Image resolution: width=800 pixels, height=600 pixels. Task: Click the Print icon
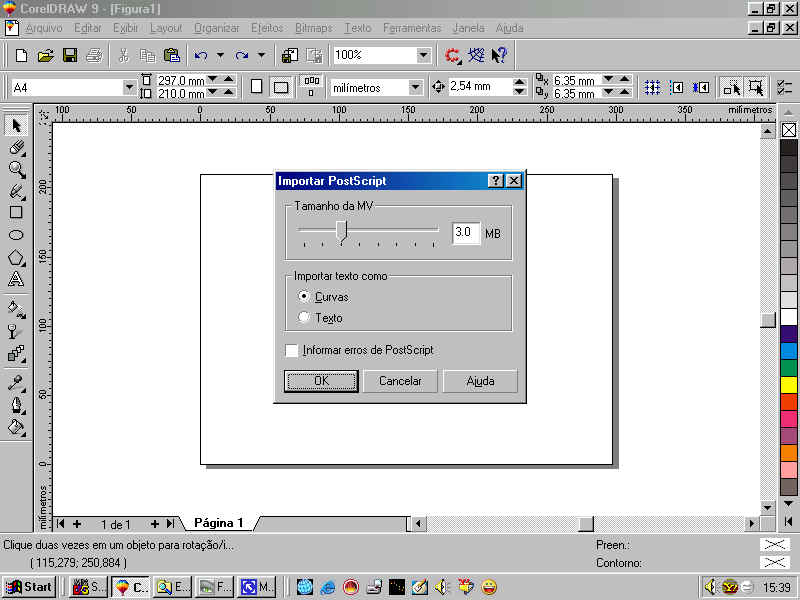click(x=94, y=55)
